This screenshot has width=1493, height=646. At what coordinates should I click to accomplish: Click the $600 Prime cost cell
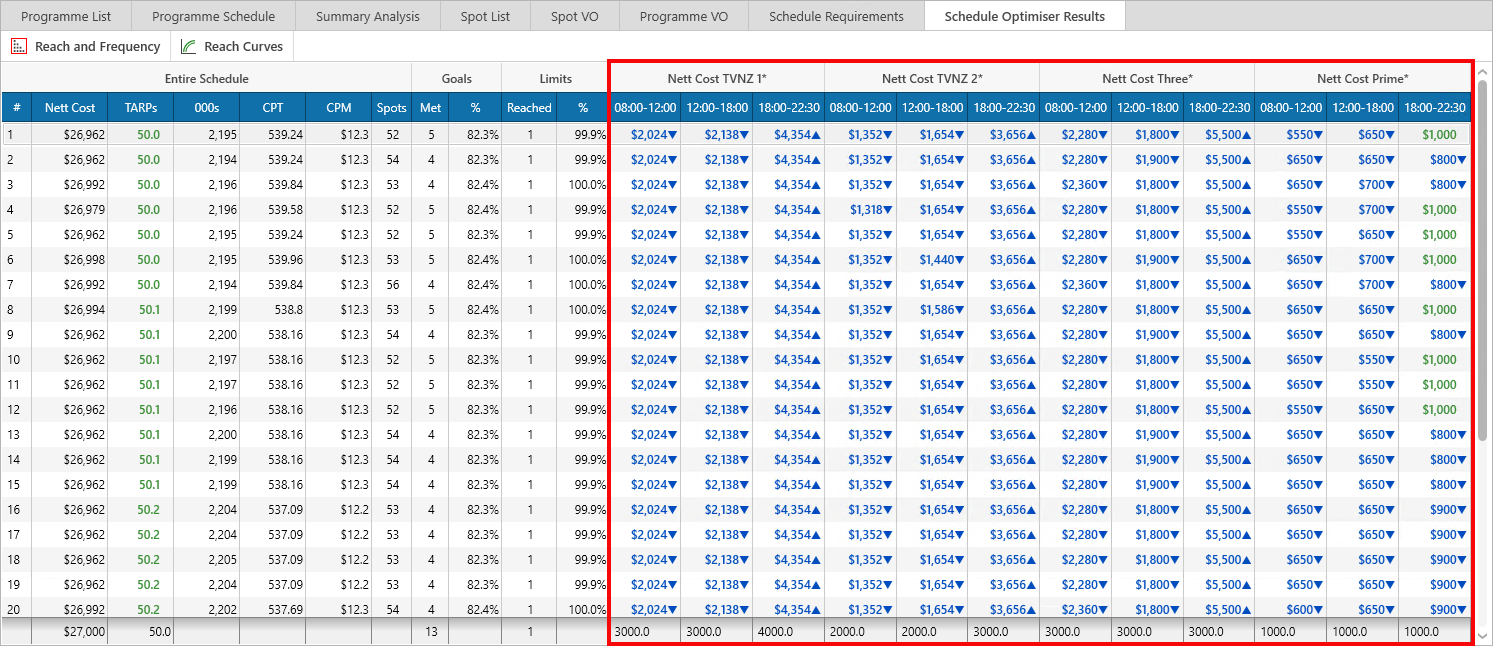1290,610
